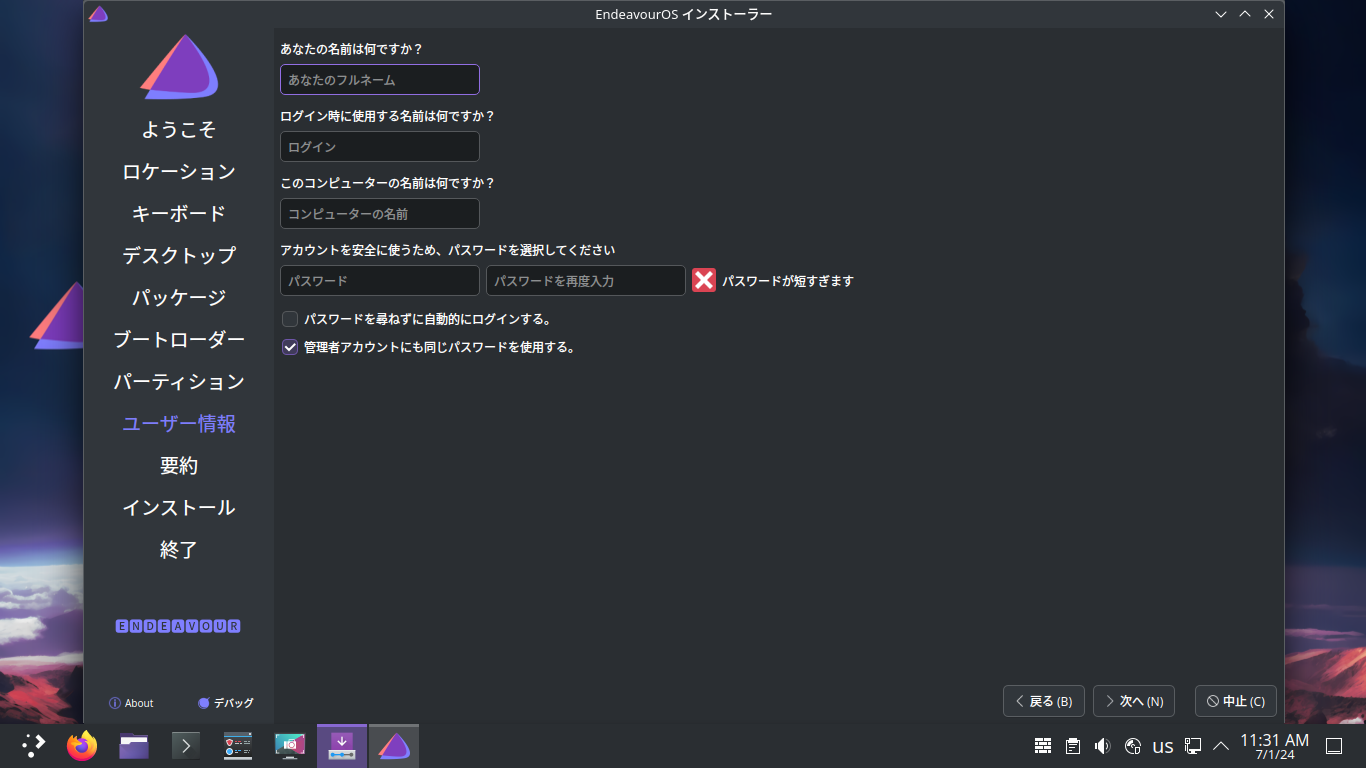Open the display configuration tray icon
The height and width of the screenshot is (768, 1366).
(x=1193, y=746)
